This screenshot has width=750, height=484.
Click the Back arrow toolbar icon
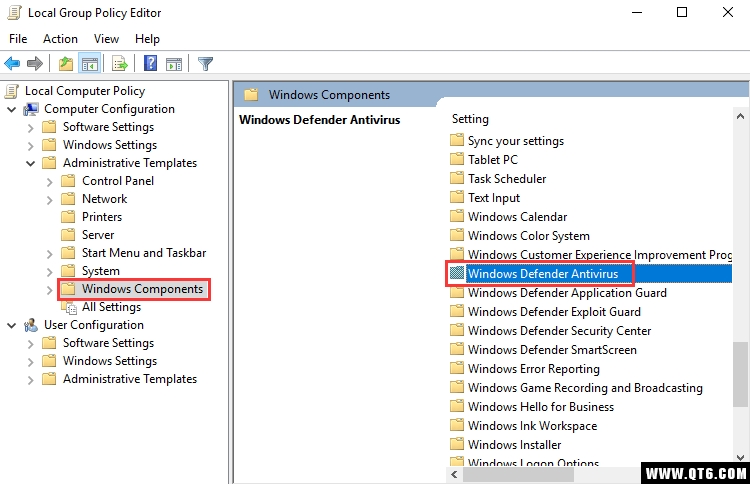click(12, 63)
